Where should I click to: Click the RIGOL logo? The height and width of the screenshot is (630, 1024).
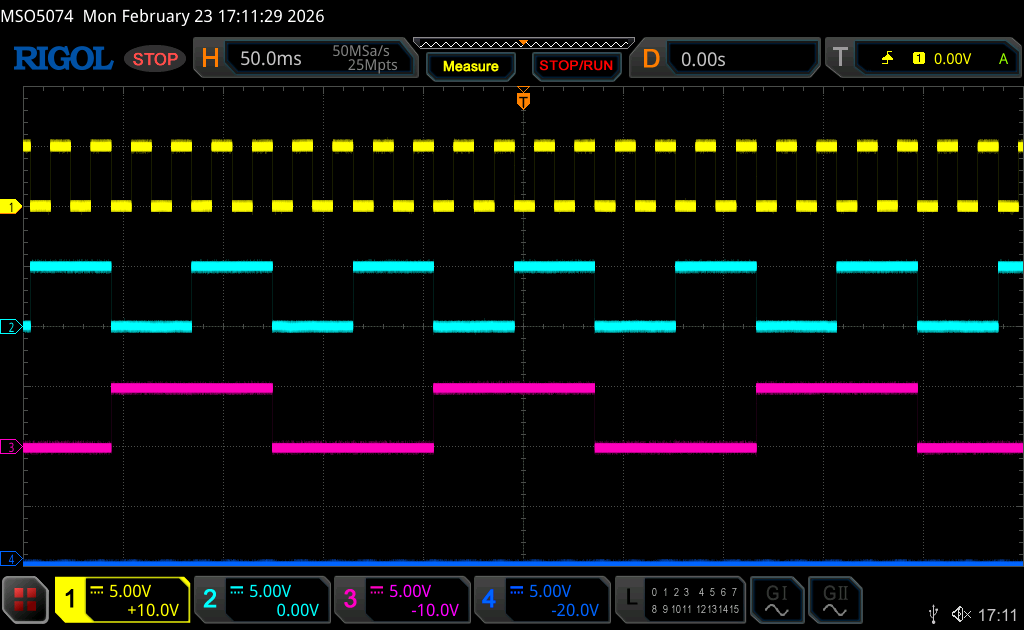(x=62, y=59)
